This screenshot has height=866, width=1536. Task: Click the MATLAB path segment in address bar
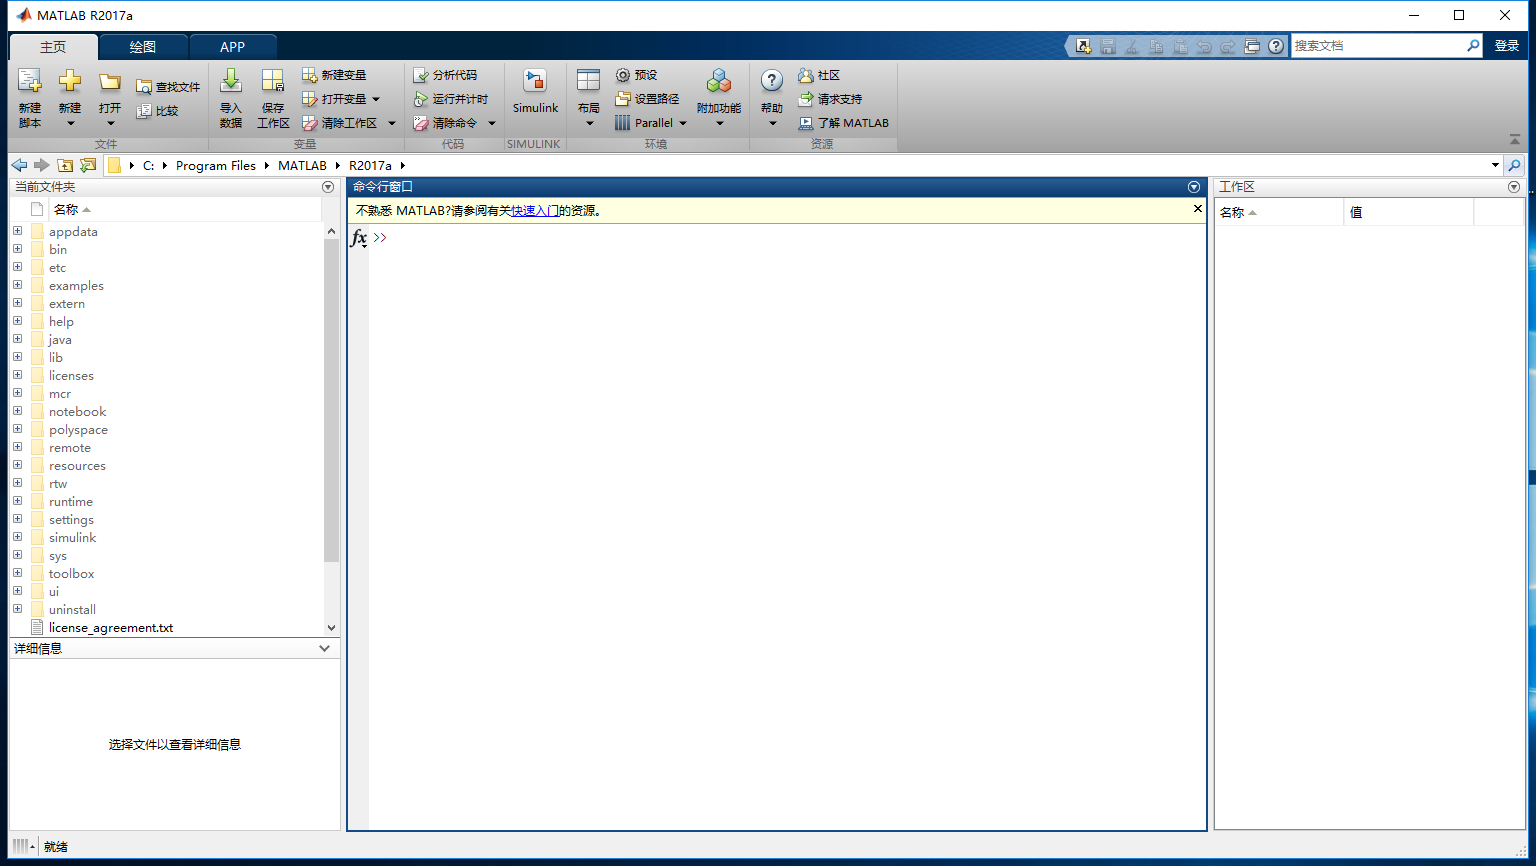[x=302, y=166]
